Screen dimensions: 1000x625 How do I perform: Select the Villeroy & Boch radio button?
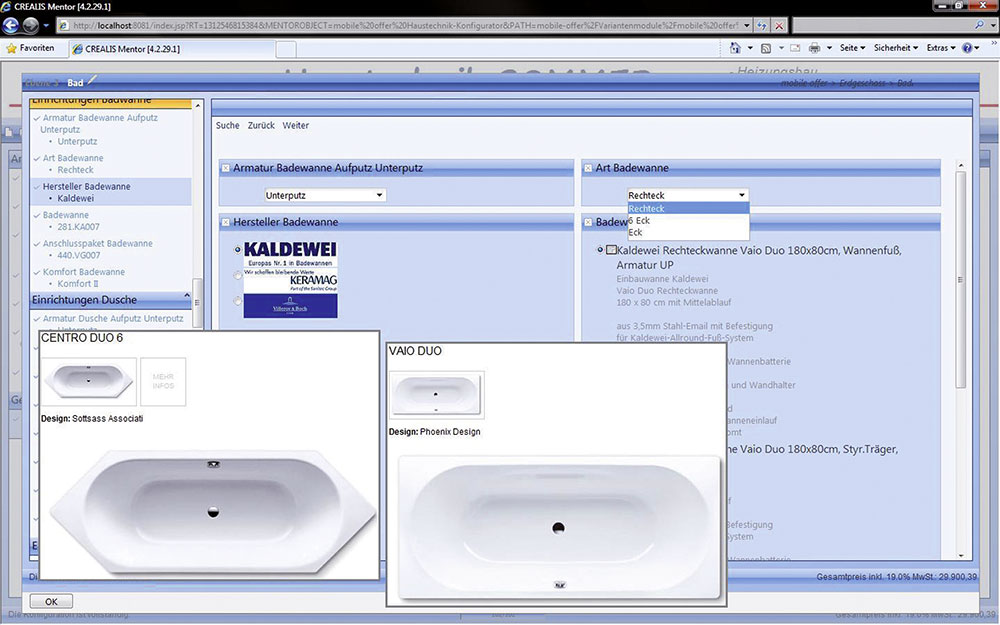(238, 300)
